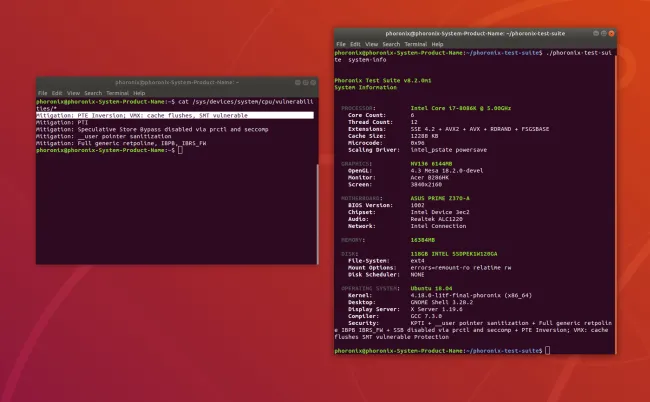Click Disk Scheduler 'NONE' text
Image resolution: width=650 pixels, height=402 pixels.
(x=417, y=275)
